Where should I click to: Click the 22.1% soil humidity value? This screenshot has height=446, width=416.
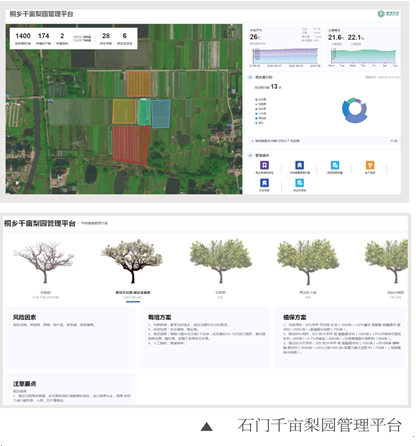coord(356,38)
